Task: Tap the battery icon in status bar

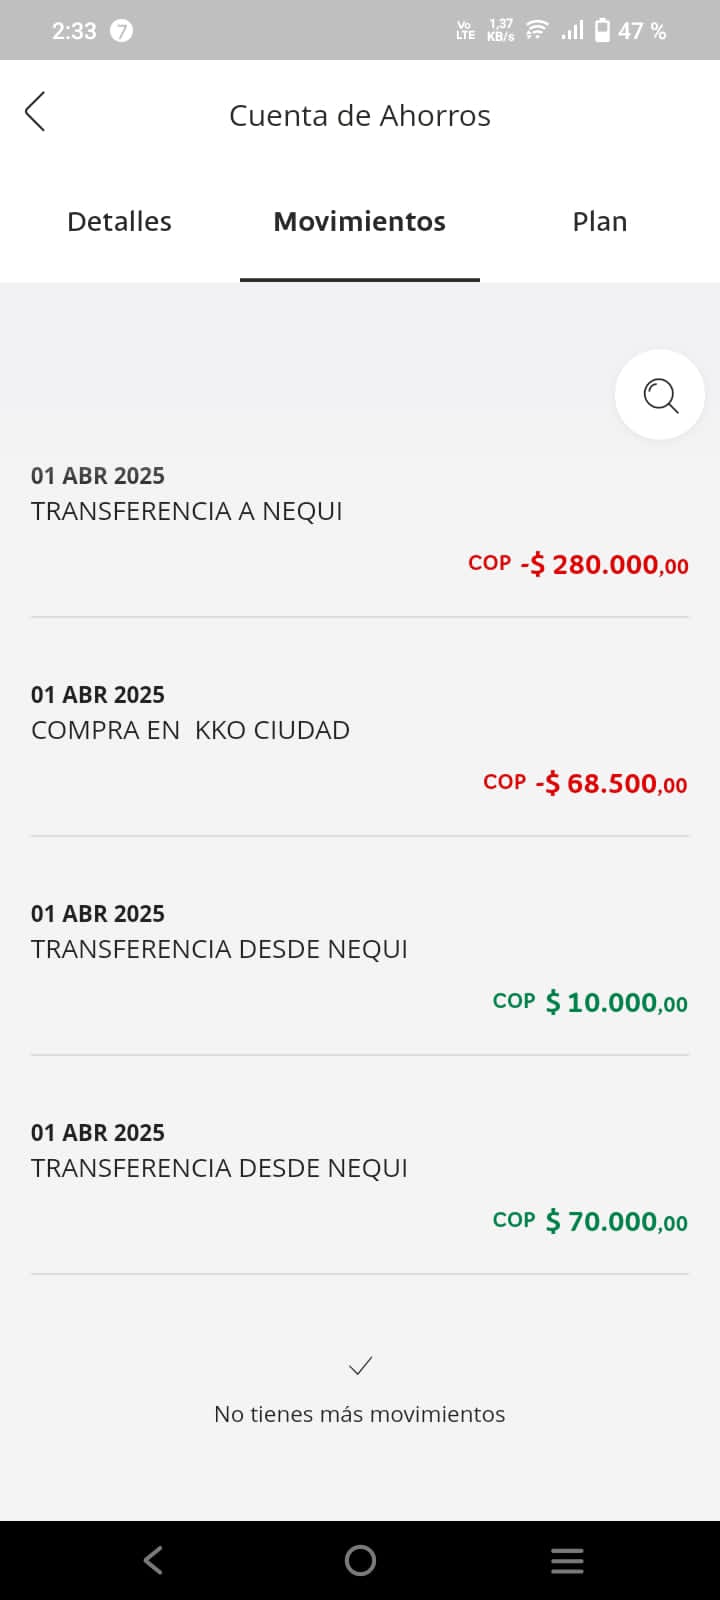Action: 602,30
